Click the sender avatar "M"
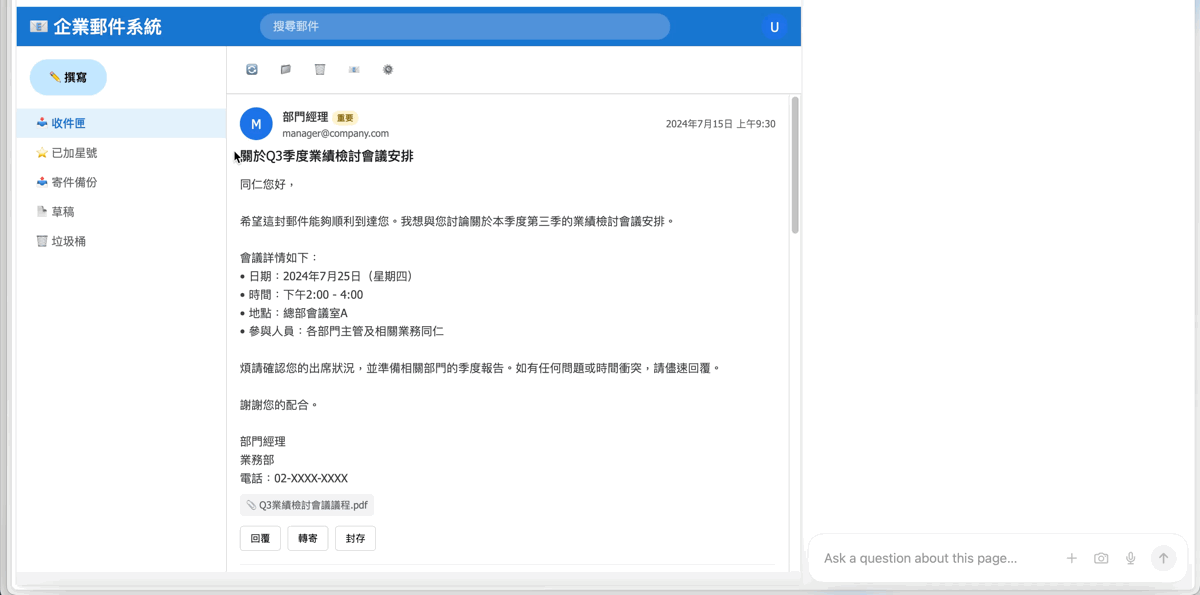The width and height of the screenshot is (1200, 595). click(x=256, y=124)
